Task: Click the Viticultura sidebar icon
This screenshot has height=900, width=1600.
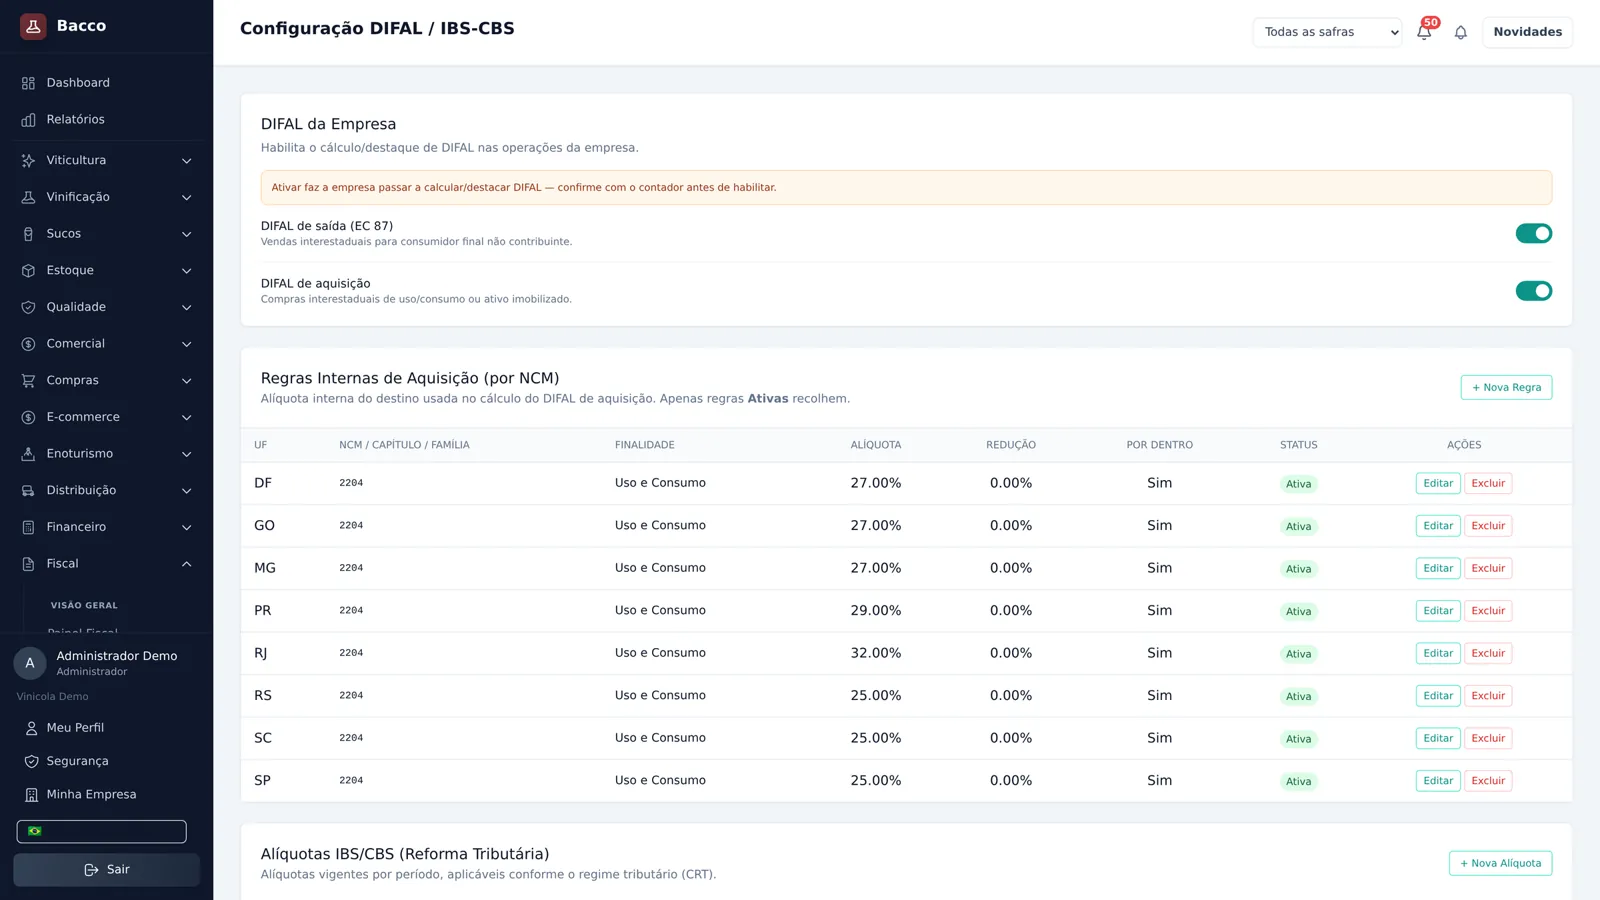Action: click(x=28, y=161)
